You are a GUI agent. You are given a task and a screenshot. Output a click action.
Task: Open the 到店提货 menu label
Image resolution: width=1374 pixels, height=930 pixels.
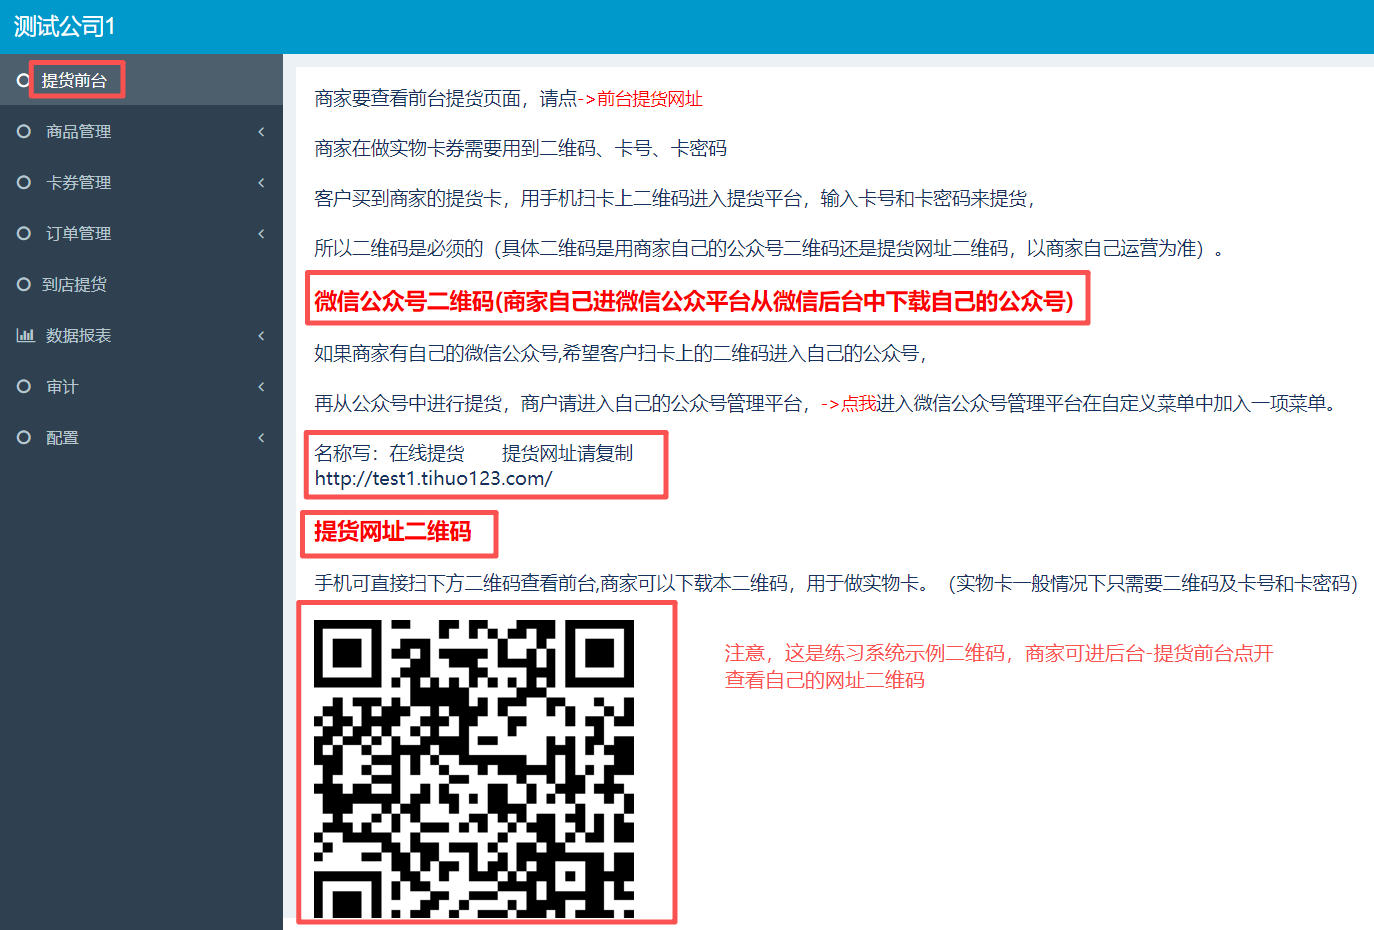point(75,284)
